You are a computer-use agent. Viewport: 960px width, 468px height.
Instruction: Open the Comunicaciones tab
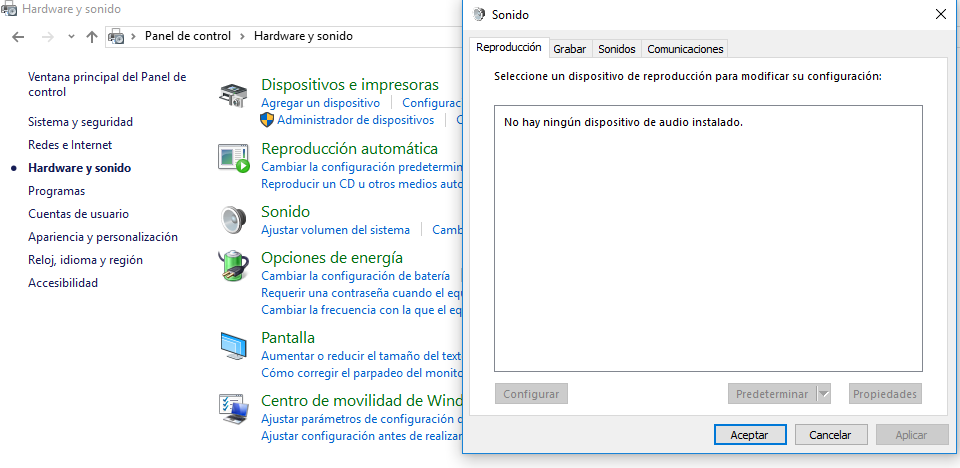click(x=685, y=49)
